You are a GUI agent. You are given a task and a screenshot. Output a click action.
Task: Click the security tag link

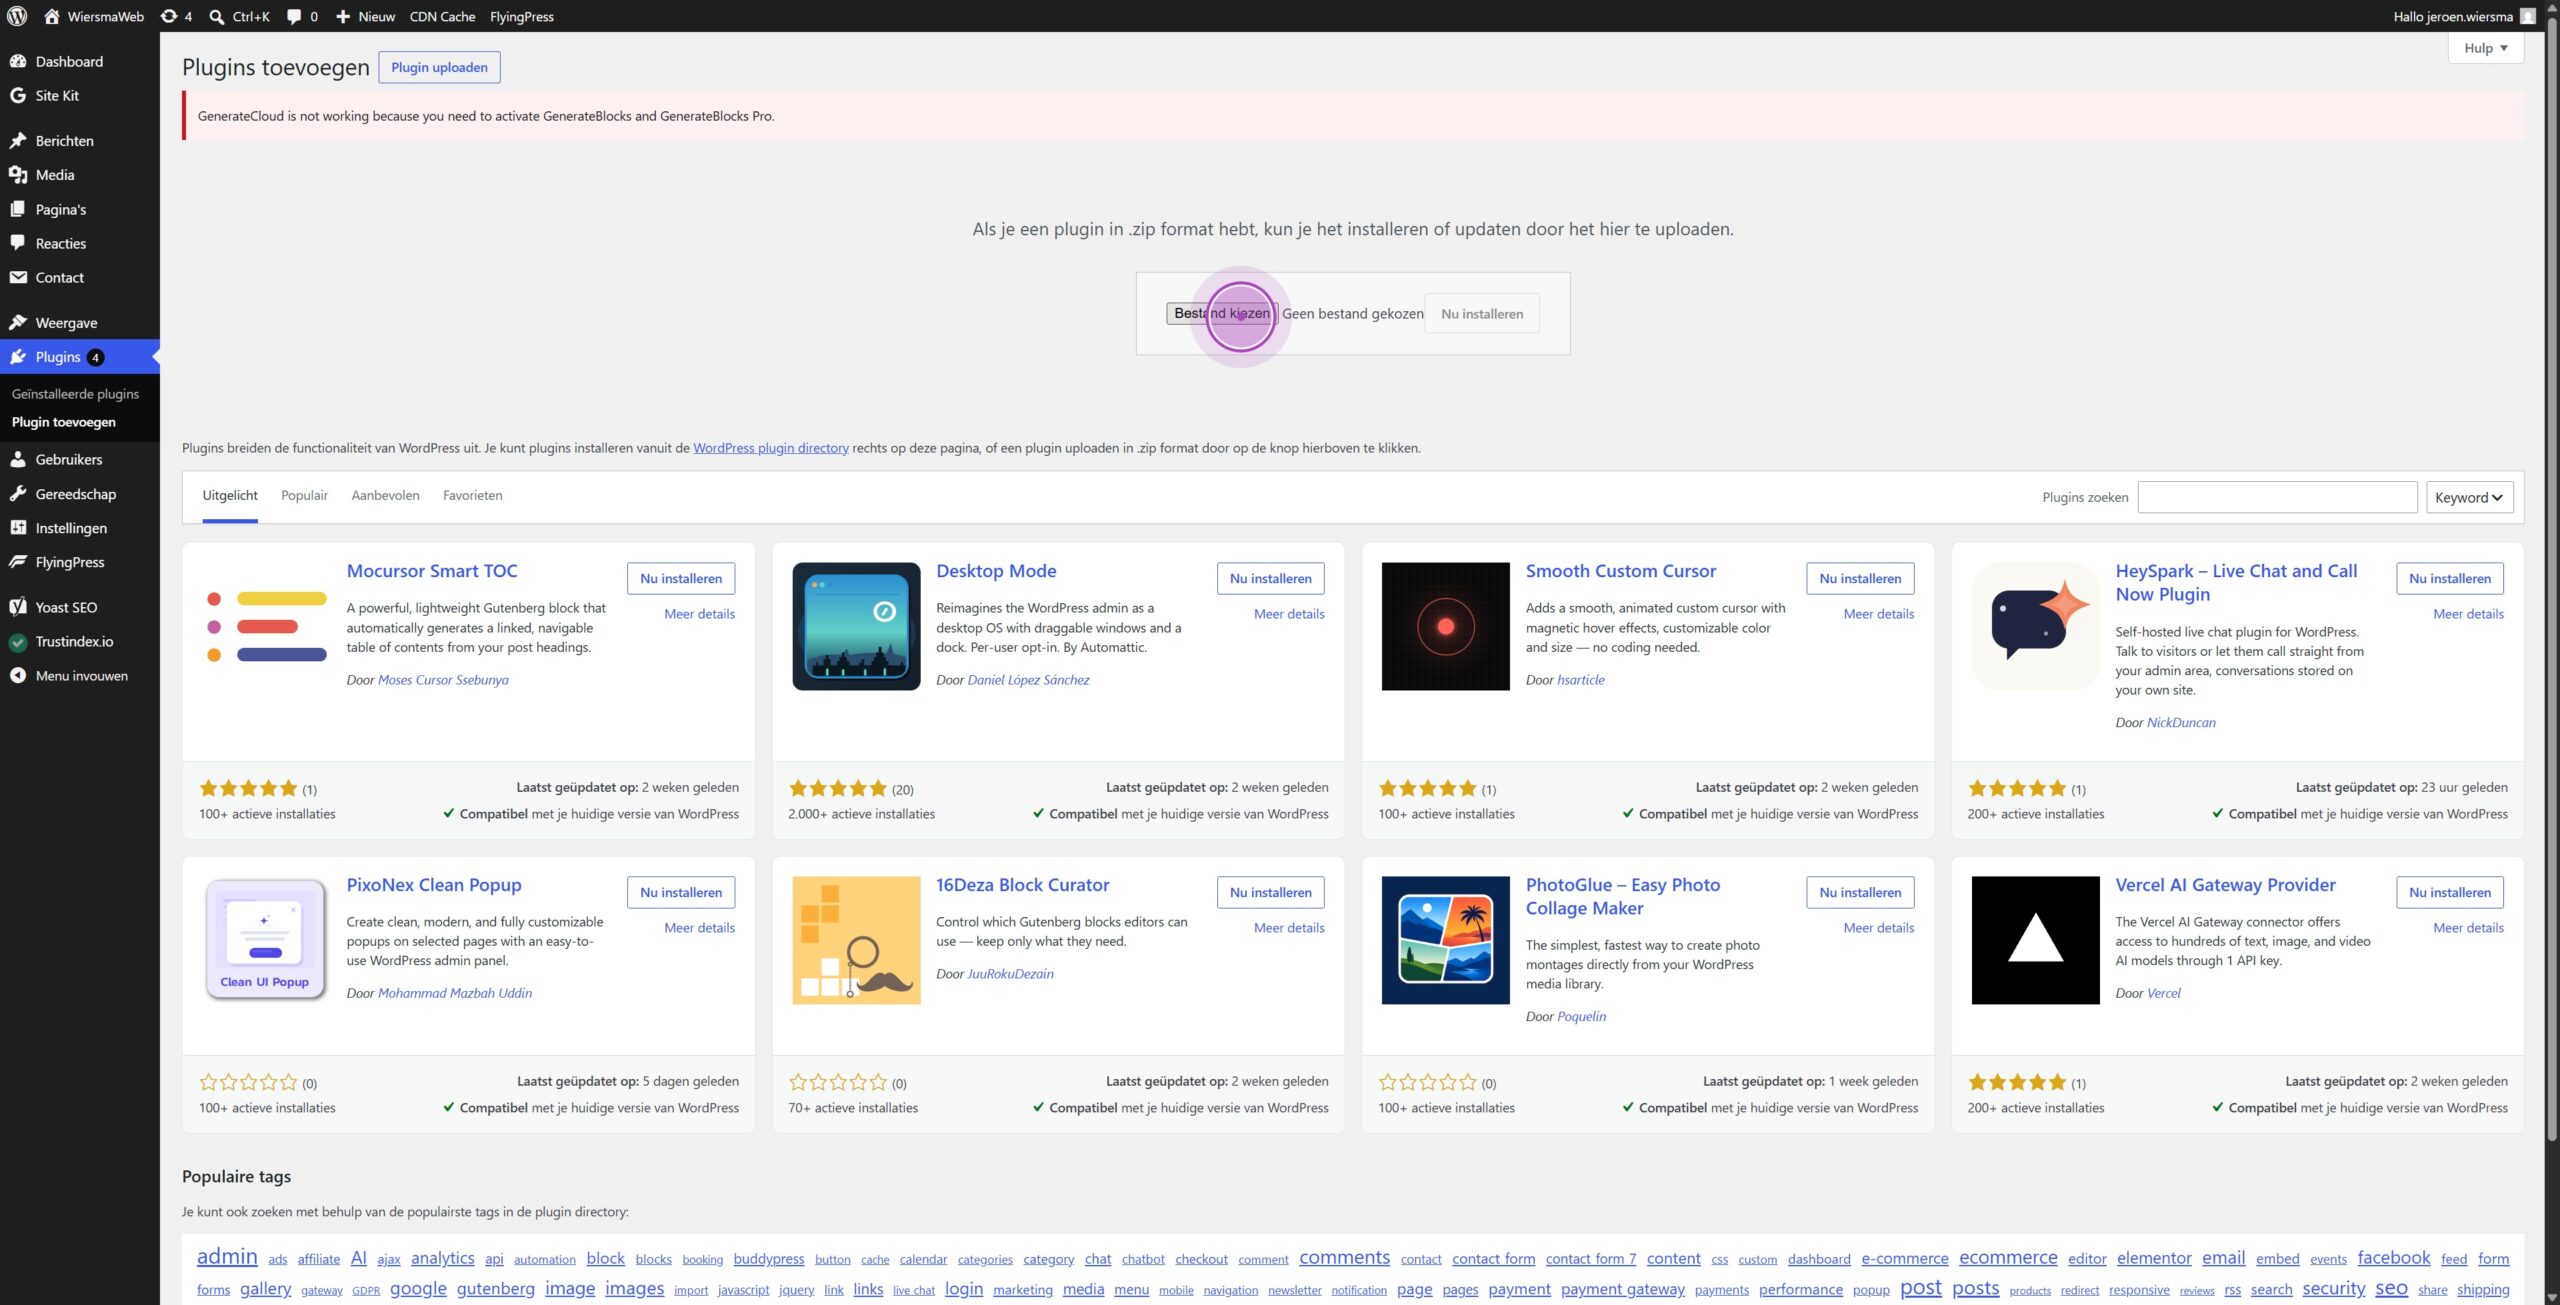pyautogui.click(x=2333, y=1288)
